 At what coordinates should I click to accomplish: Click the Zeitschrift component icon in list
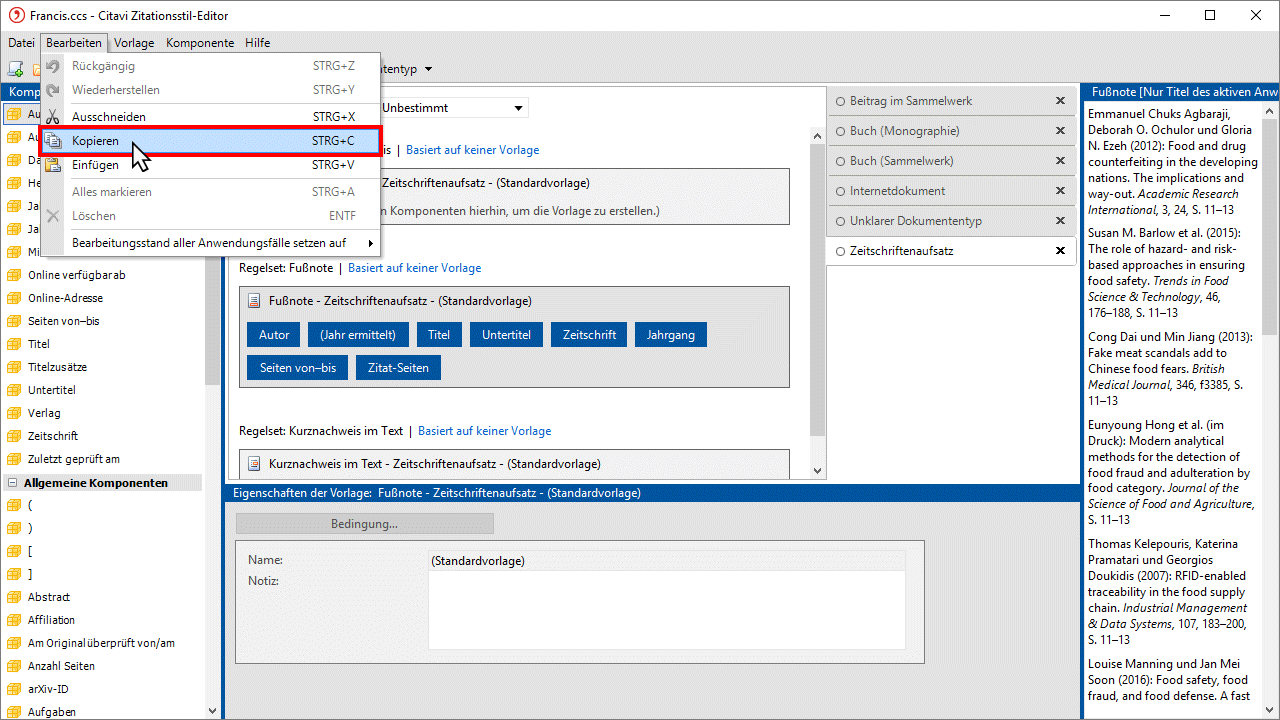[x=14, y=436]
